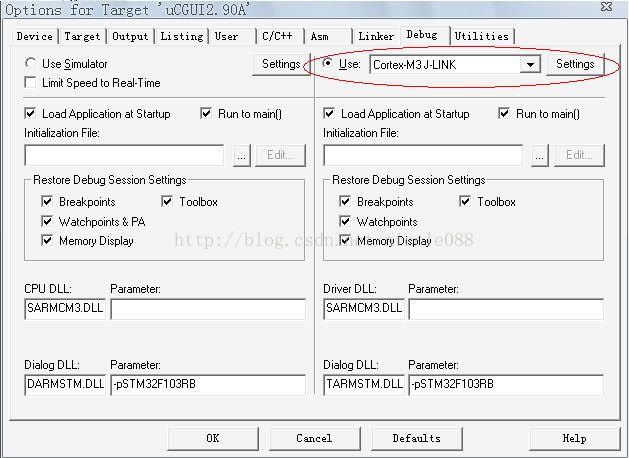This screenshot has width=629, height=458.
Task: Expand the Cortex-M3 J-LINK debugger dropdown
Action: (x=530, y=65)
